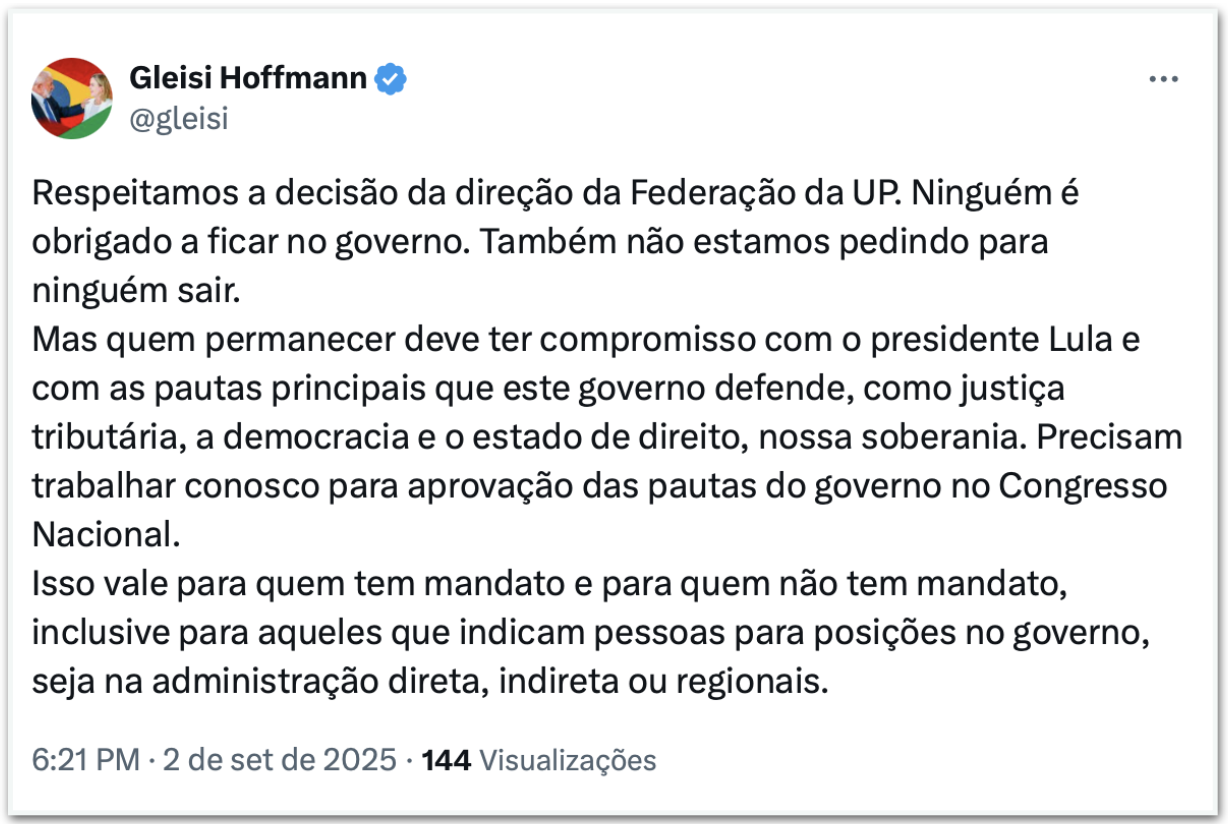Click the blue verified badge
Image resolution: width=1228 pixels, height=824 pixels.
click(390, 78)
